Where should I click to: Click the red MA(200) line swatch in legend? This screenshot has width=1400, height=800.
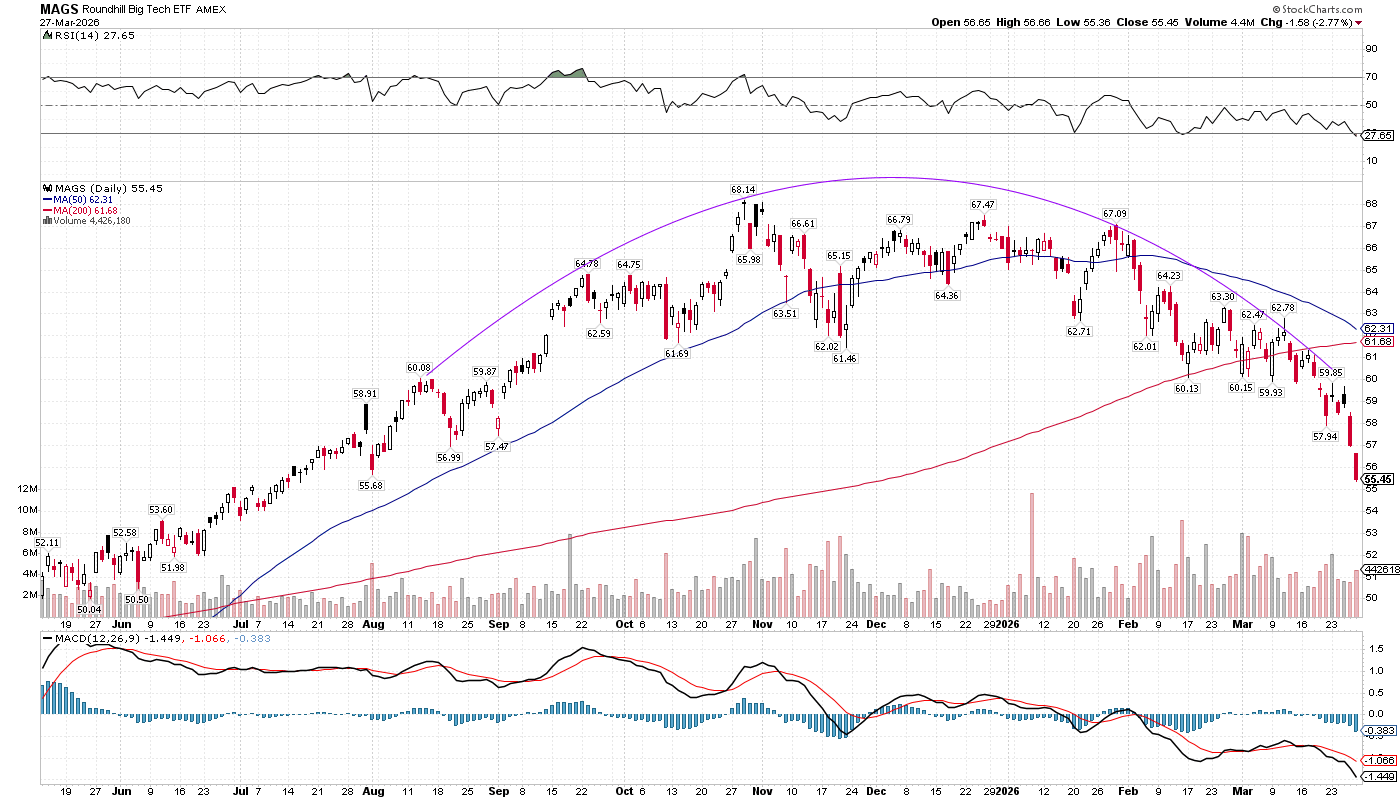[x=46, y=210]
